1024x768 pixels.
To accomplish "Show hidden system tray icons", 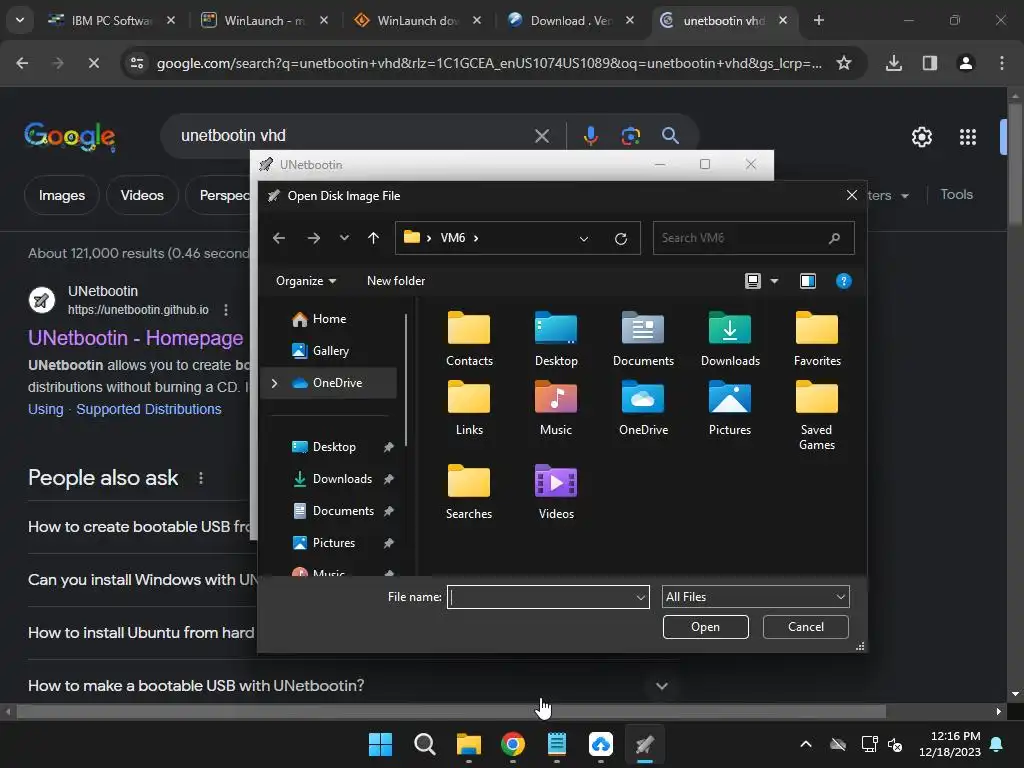I will (x=806, y=744).
